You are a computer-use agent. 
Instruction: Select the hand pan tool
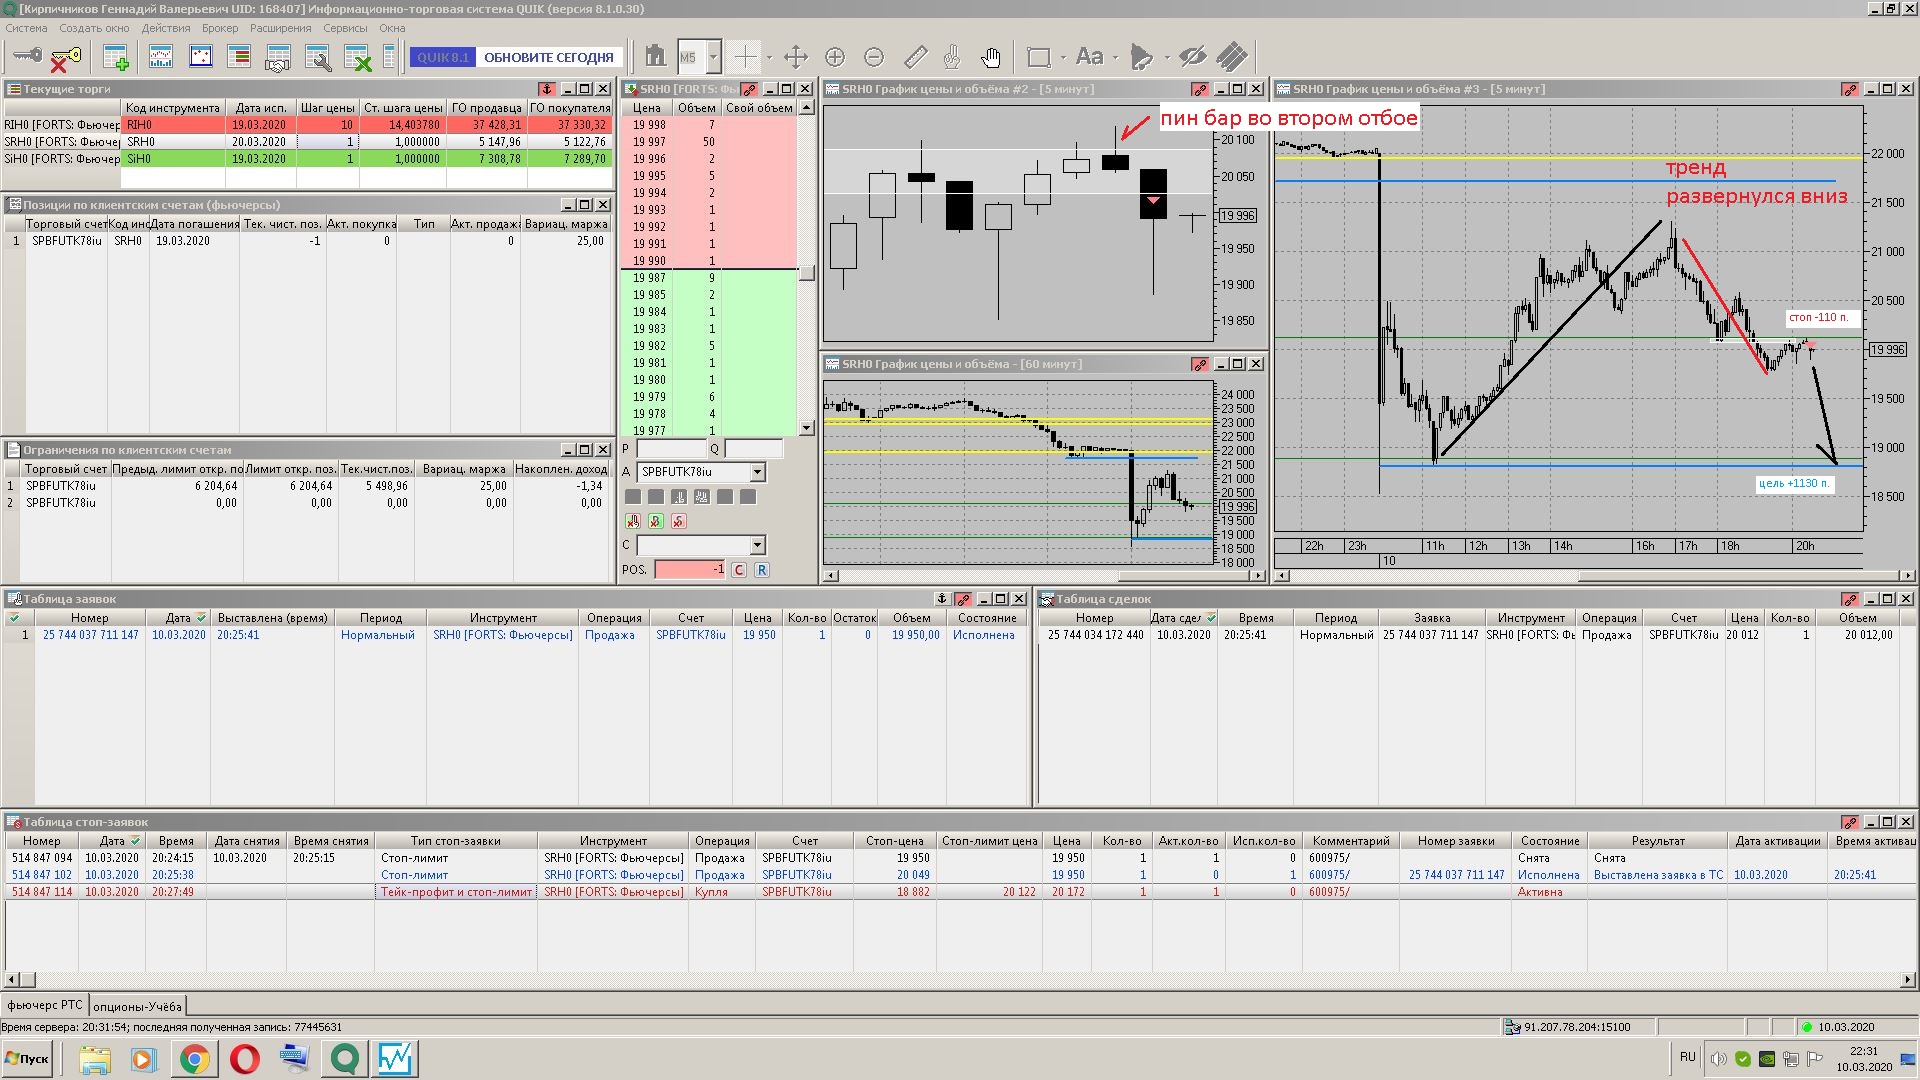990,57
